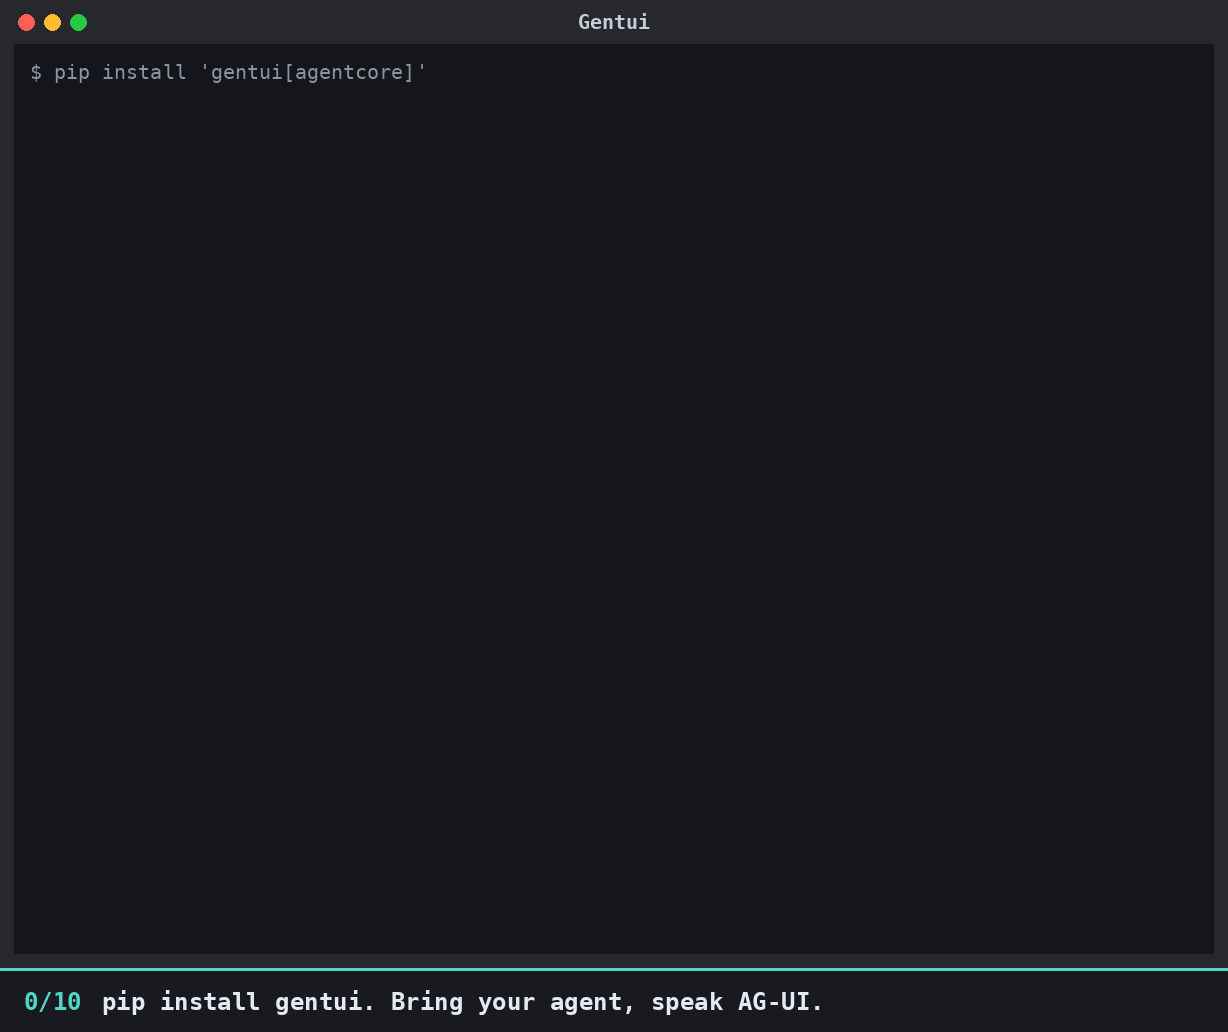Screen dimensions: 1228x1032
Task: Close the Gentui window with red button
Action: click(27, 22)
